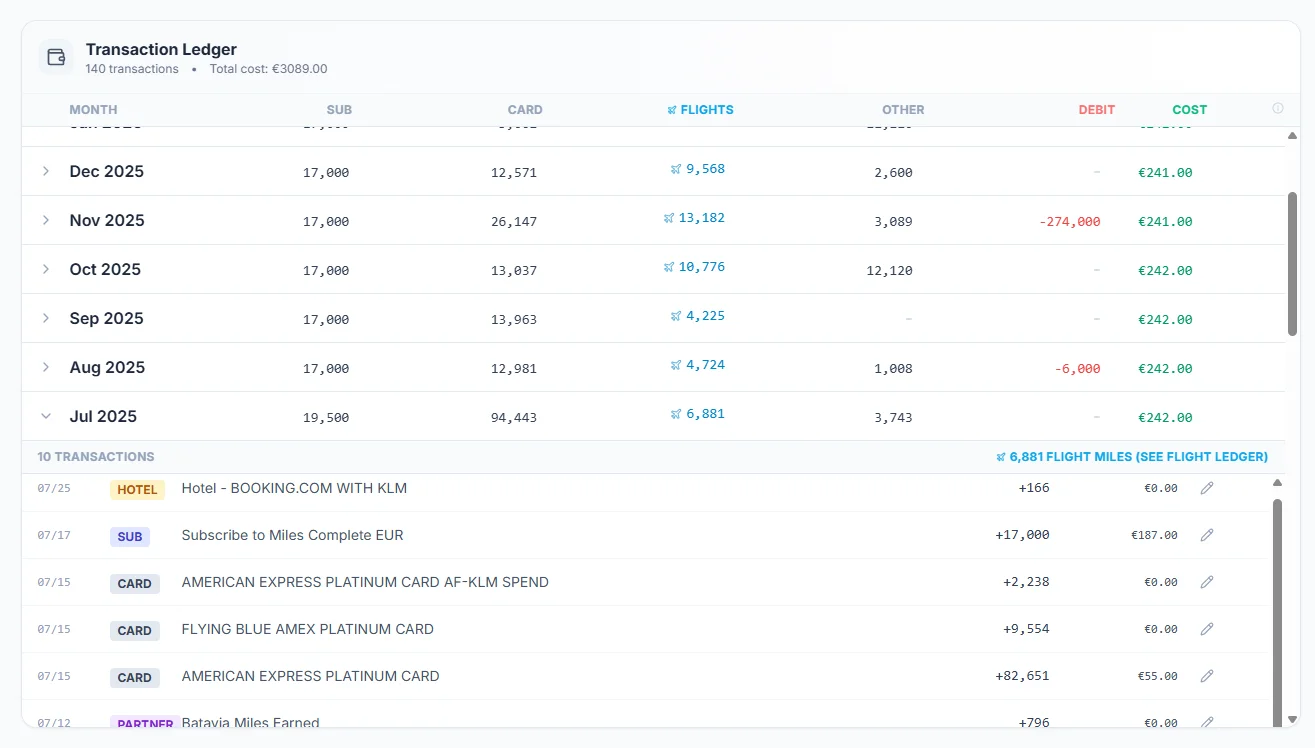Edit the Miles Complete subscription transaction
Viewport: 1315px width, 748px height.
(1207, 535)
